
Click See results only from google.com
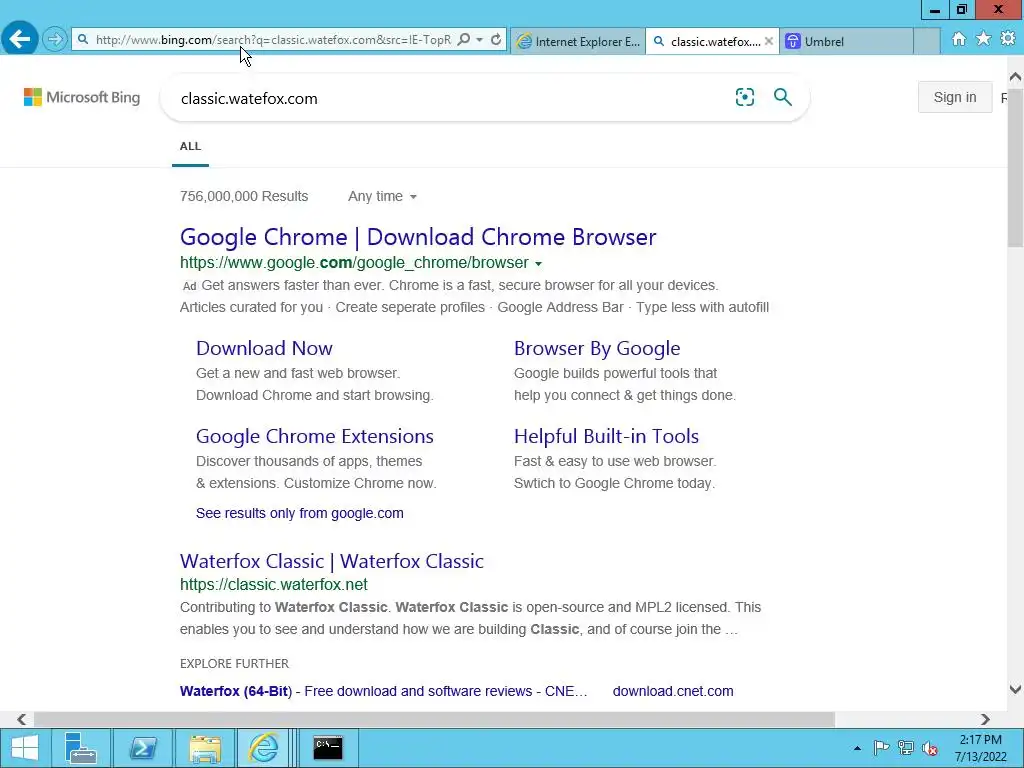tap(300, 513)
